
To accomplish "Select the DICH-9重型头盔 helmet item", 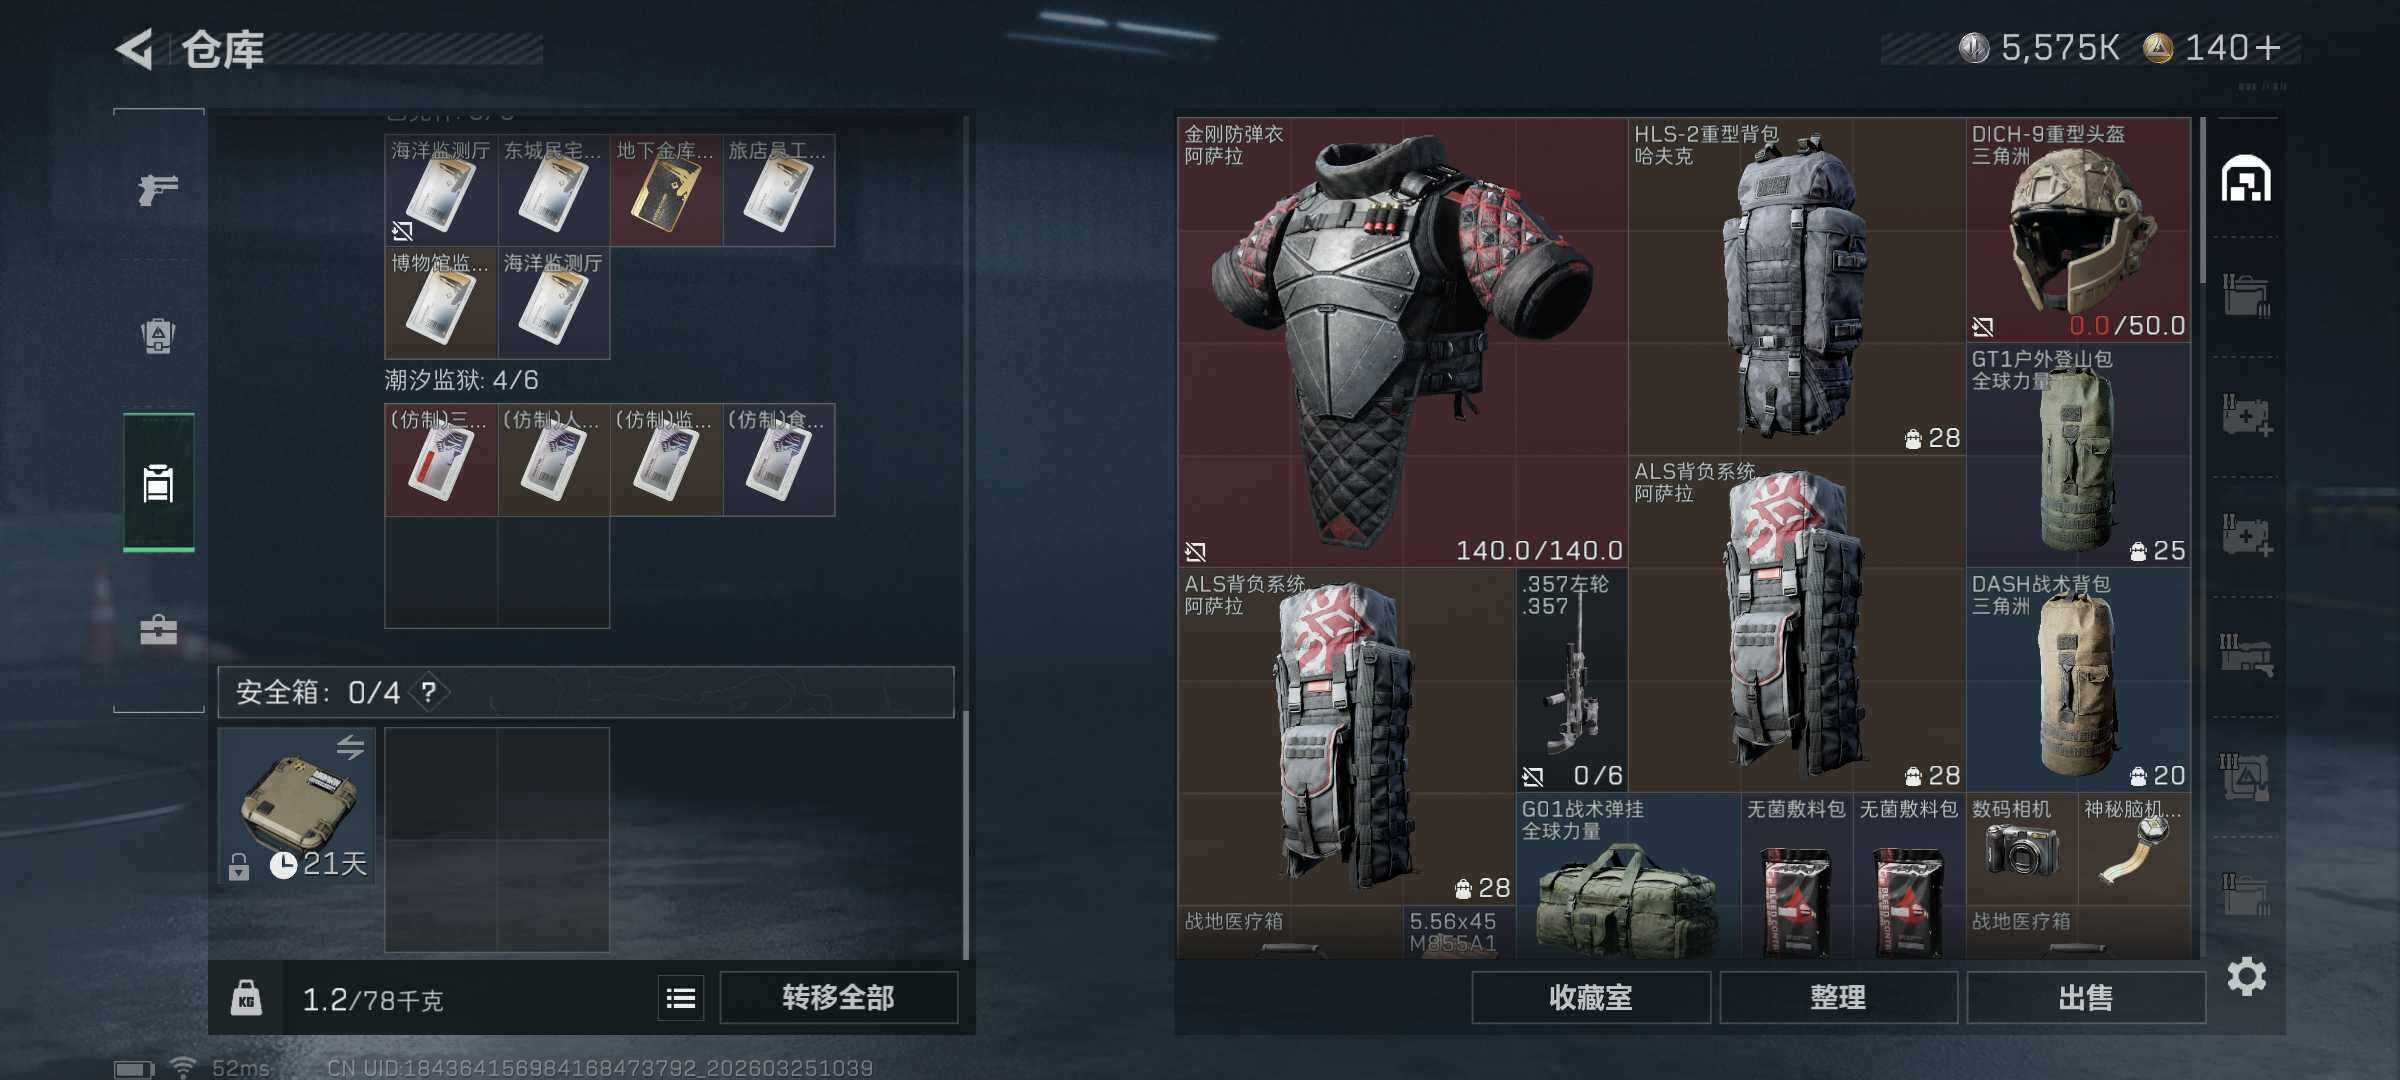I will [x=2079, y=230].
